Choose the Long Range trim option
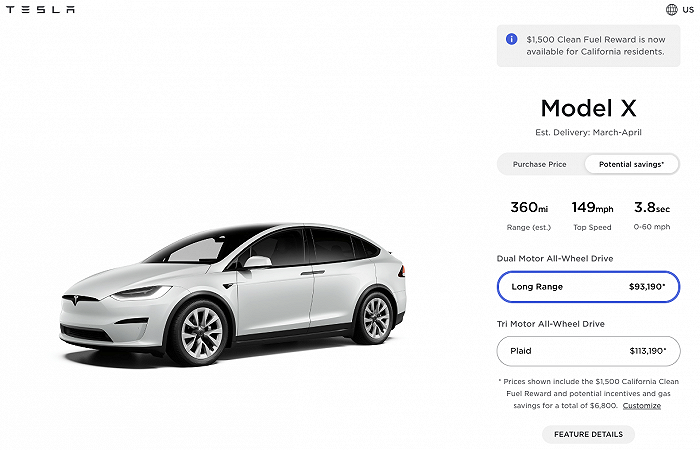 [588, 287]
